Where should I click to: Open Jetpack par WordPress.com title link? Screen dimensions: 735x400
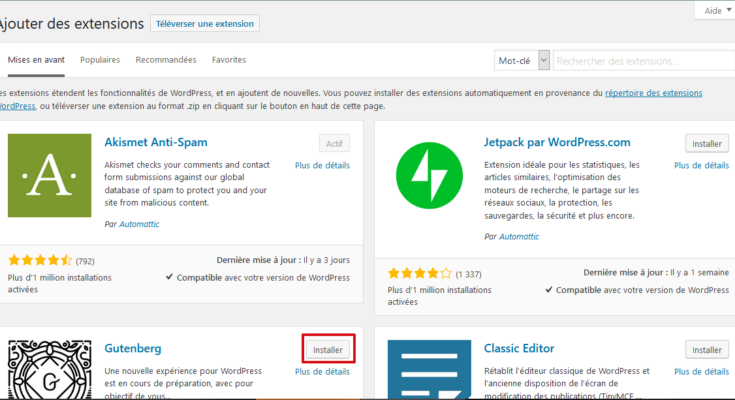coord(557,142)
